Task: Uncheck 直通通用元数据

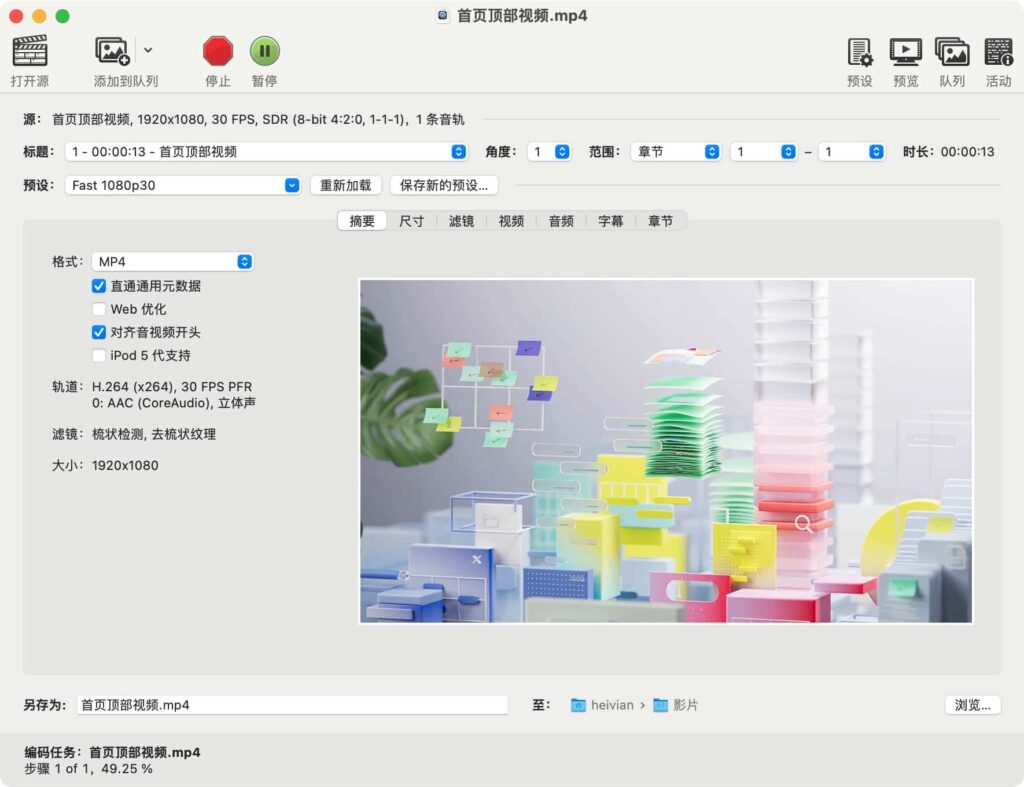Action: click(99, 285)
